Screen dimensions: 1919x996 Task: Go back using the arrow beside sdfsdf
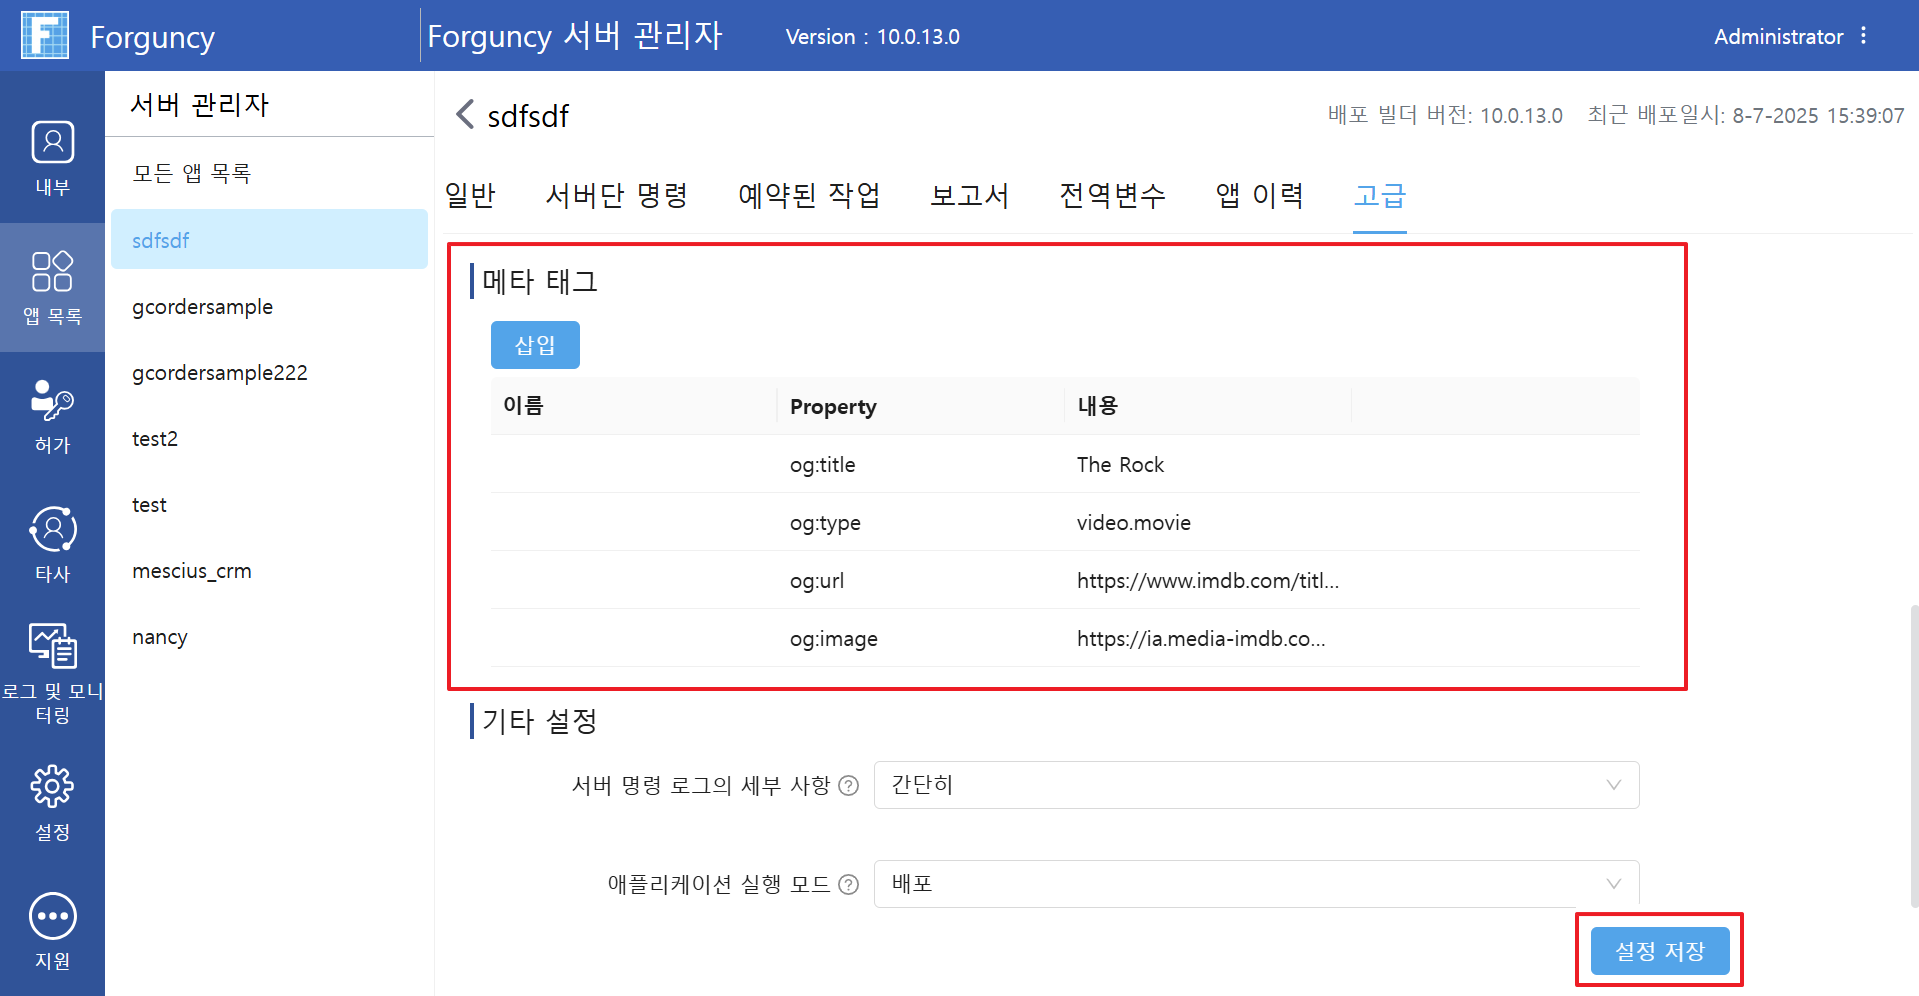point(464,114)
